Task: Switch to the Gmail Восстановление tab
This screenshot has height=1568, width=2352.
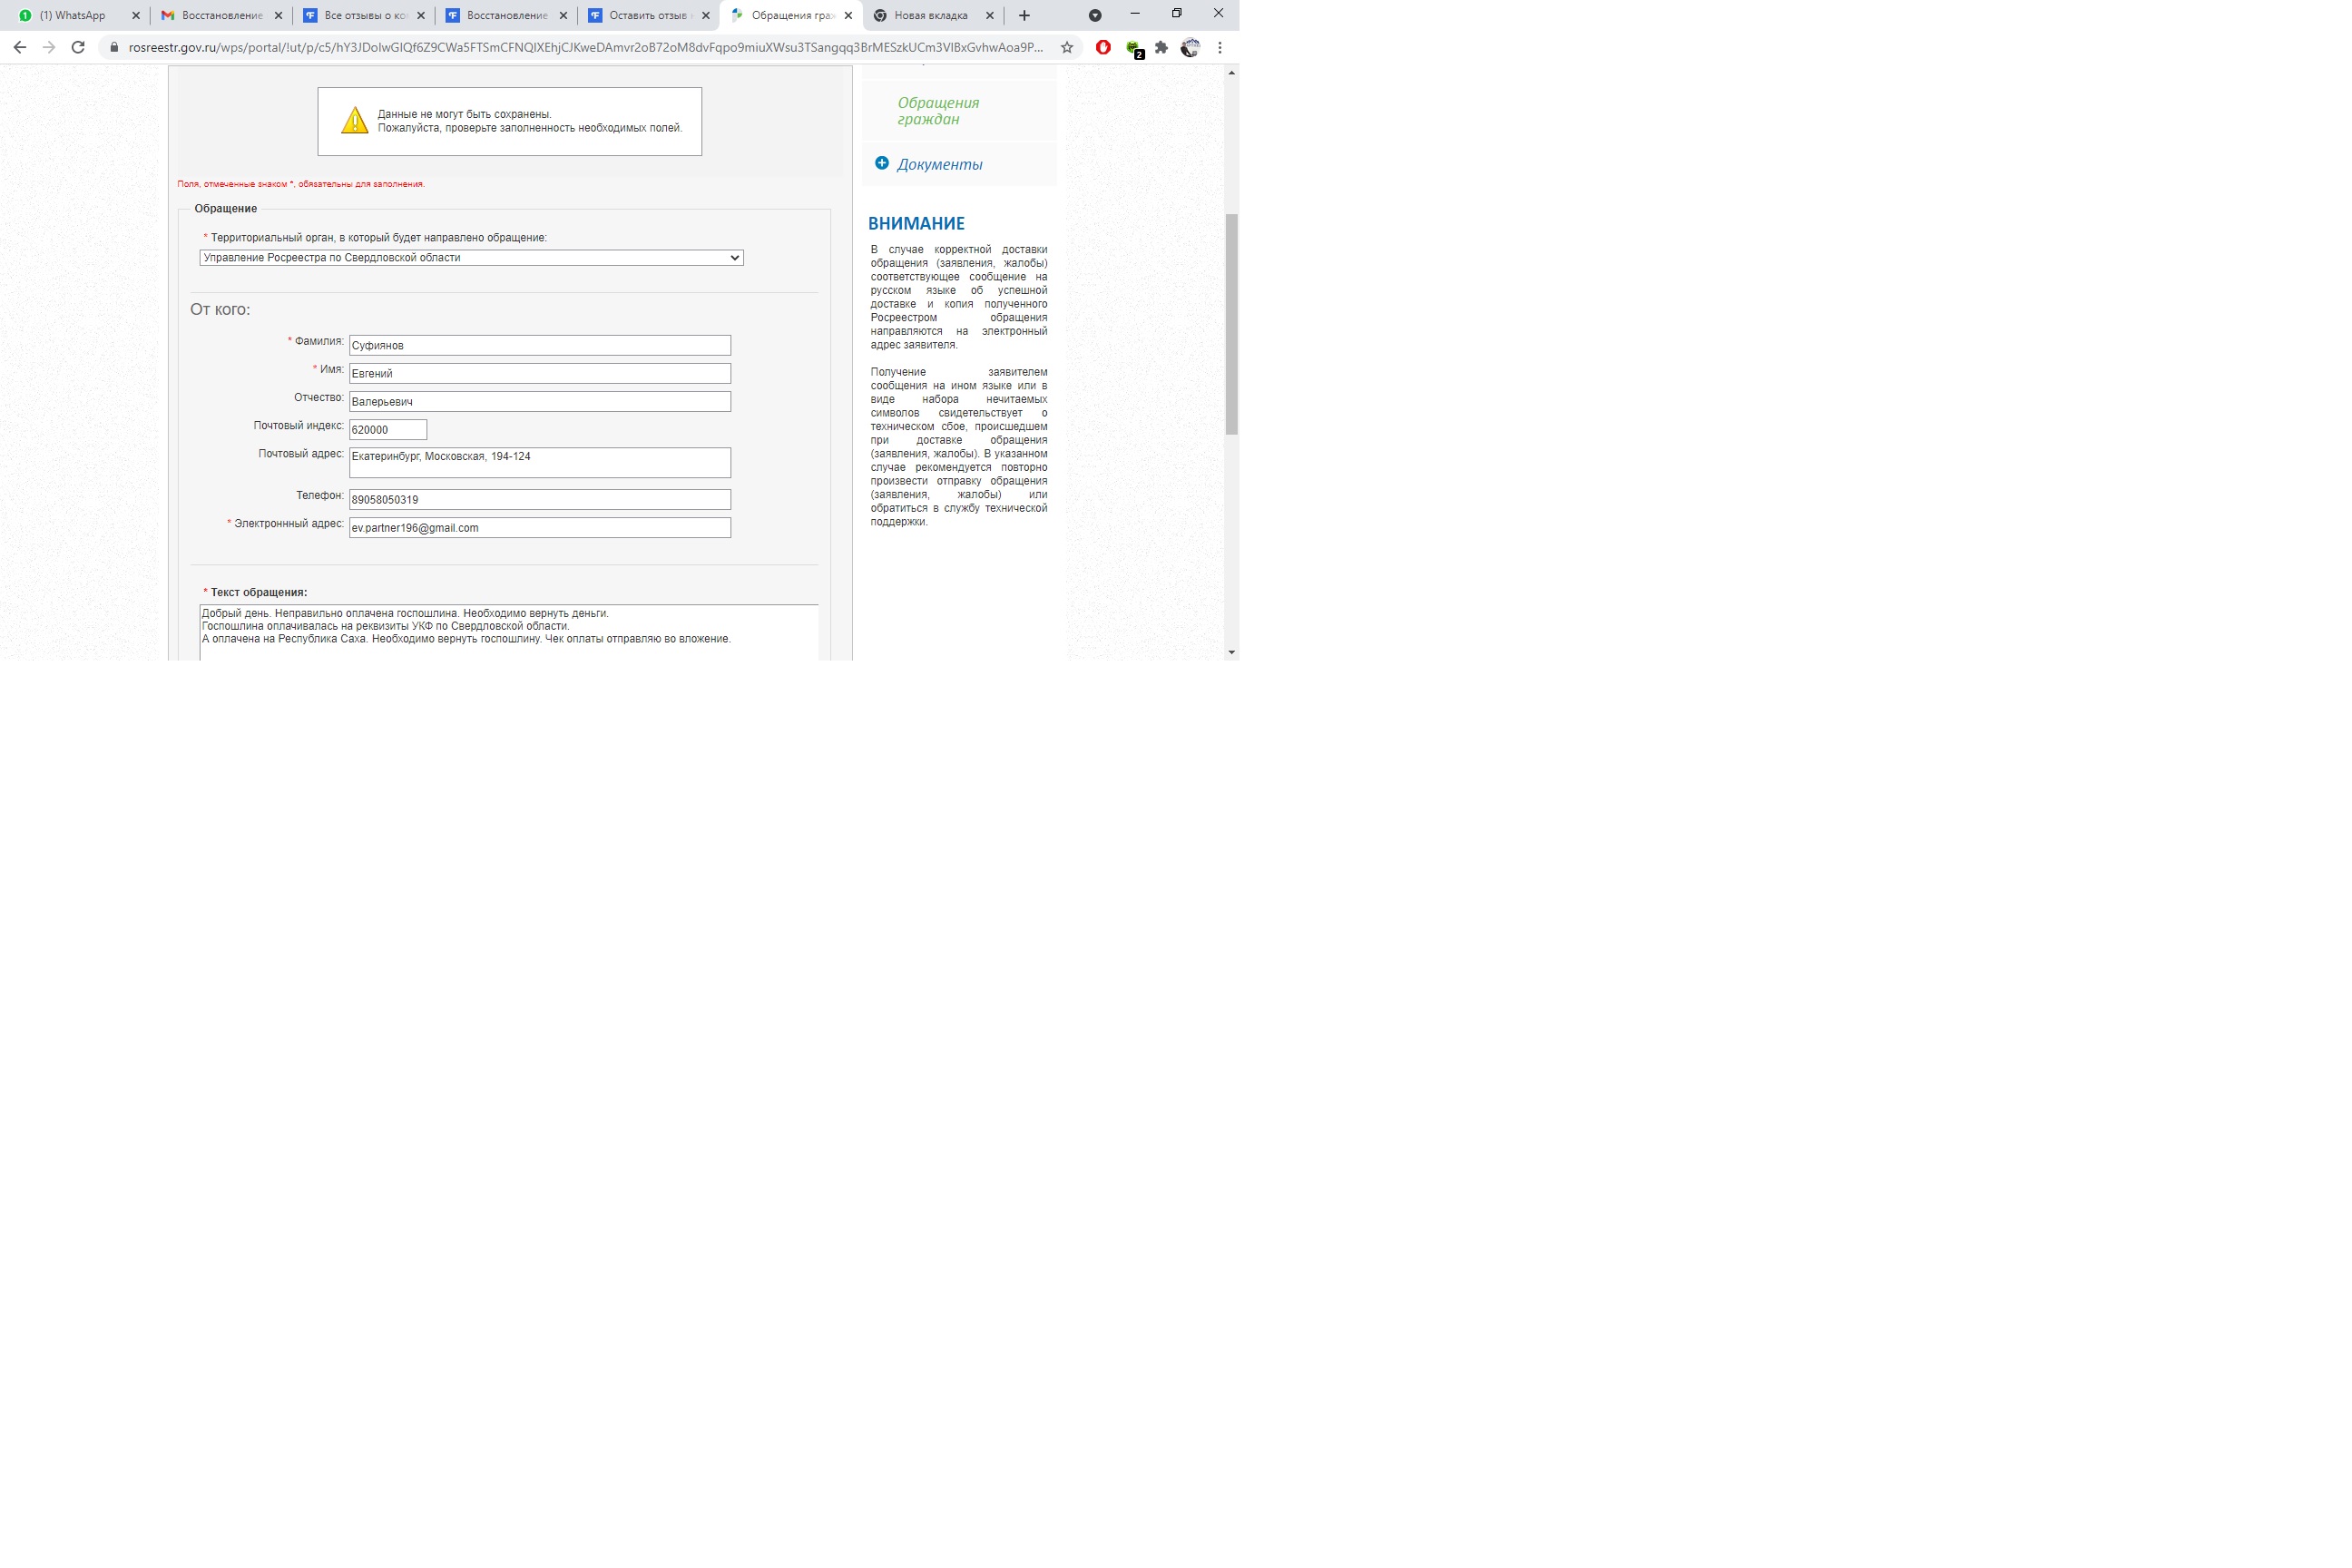Action: click(221, 15)
